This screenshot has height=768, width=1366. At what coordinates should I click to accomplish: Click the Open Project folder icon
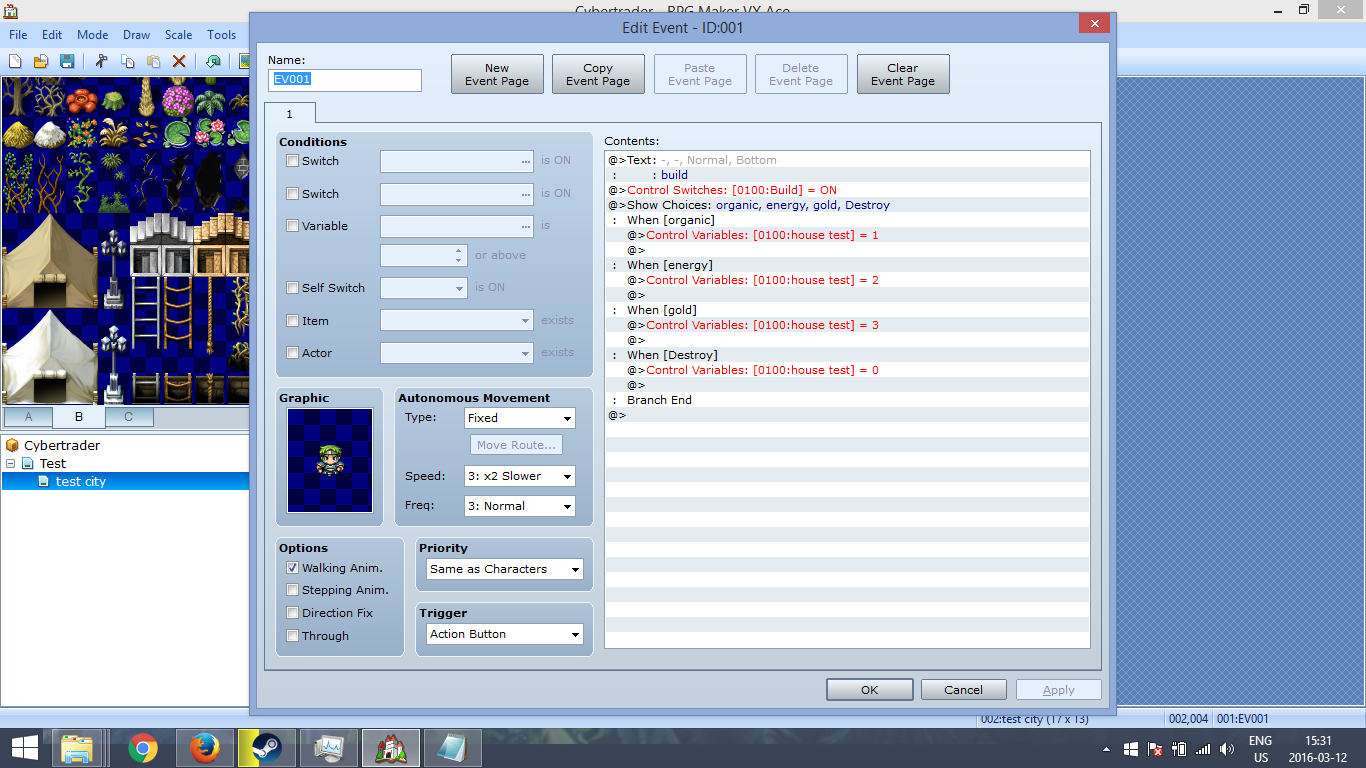pos(42,62)
